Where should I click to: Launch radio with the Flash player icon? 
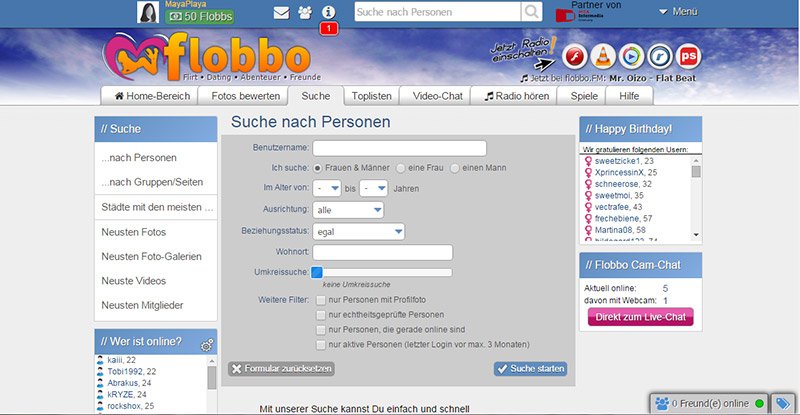tap(574, 56)
